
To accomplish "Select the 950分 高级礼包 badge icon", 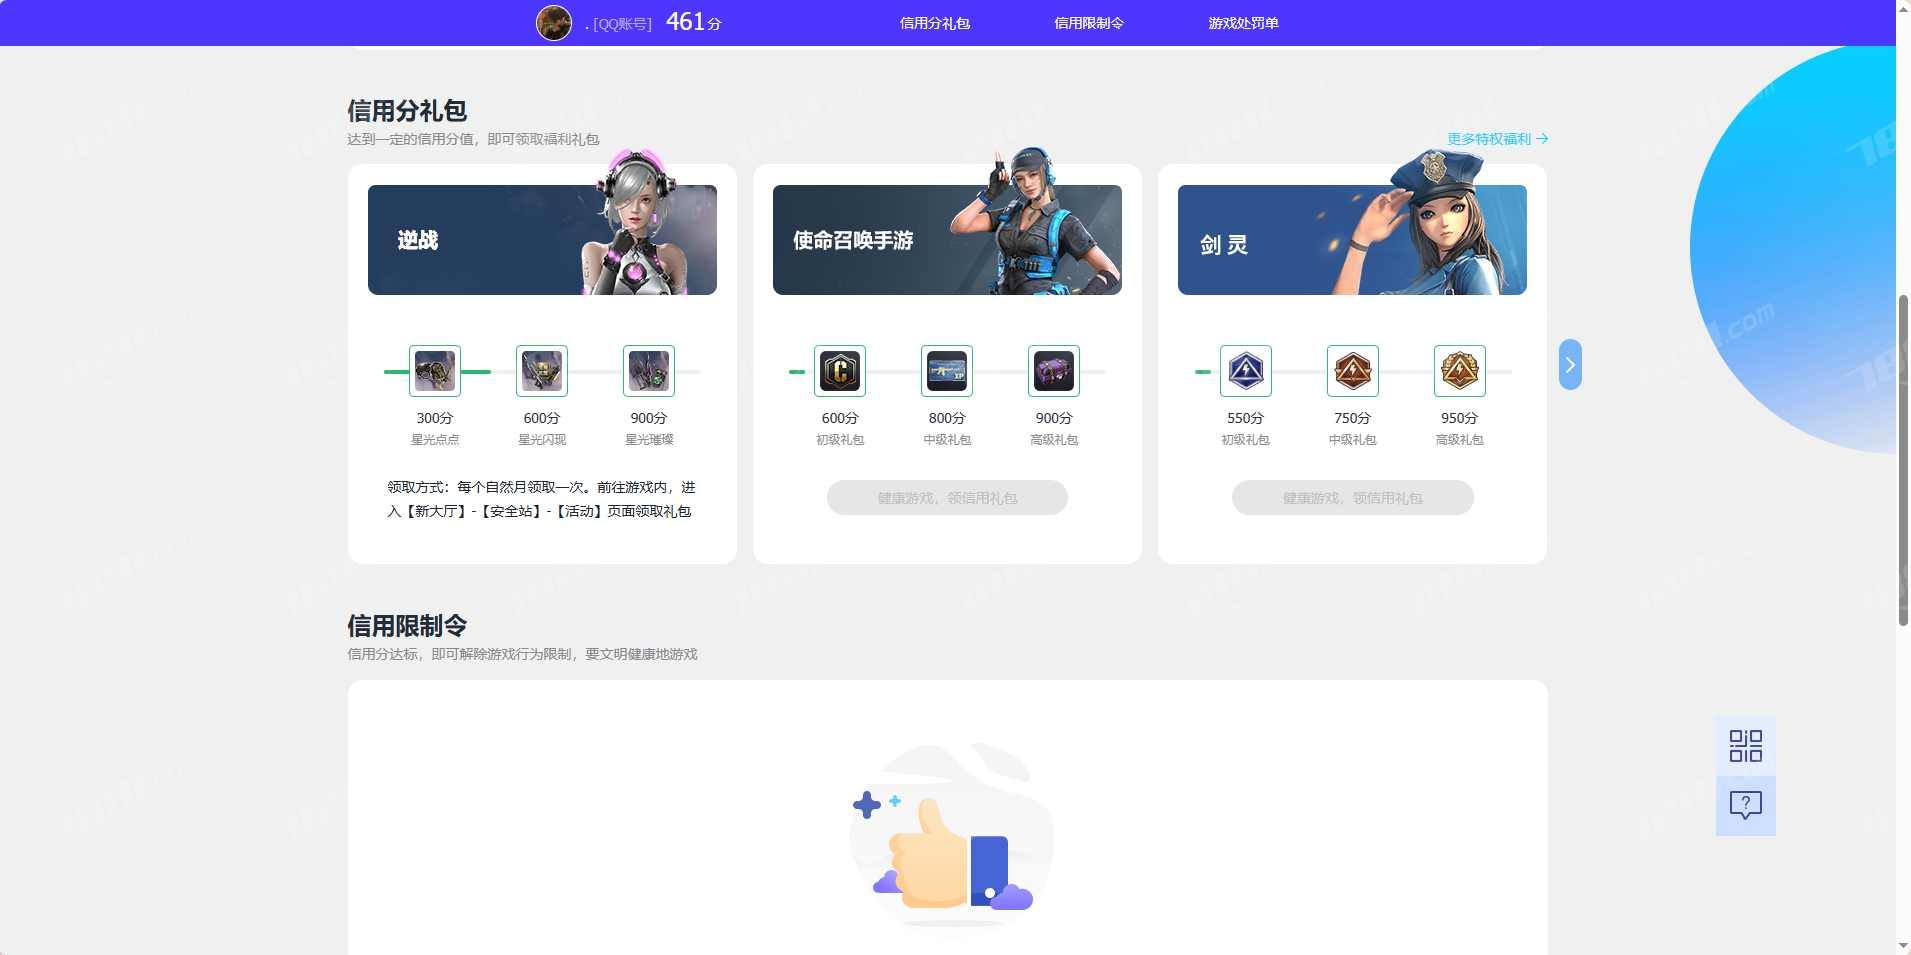I will 1459,371.
